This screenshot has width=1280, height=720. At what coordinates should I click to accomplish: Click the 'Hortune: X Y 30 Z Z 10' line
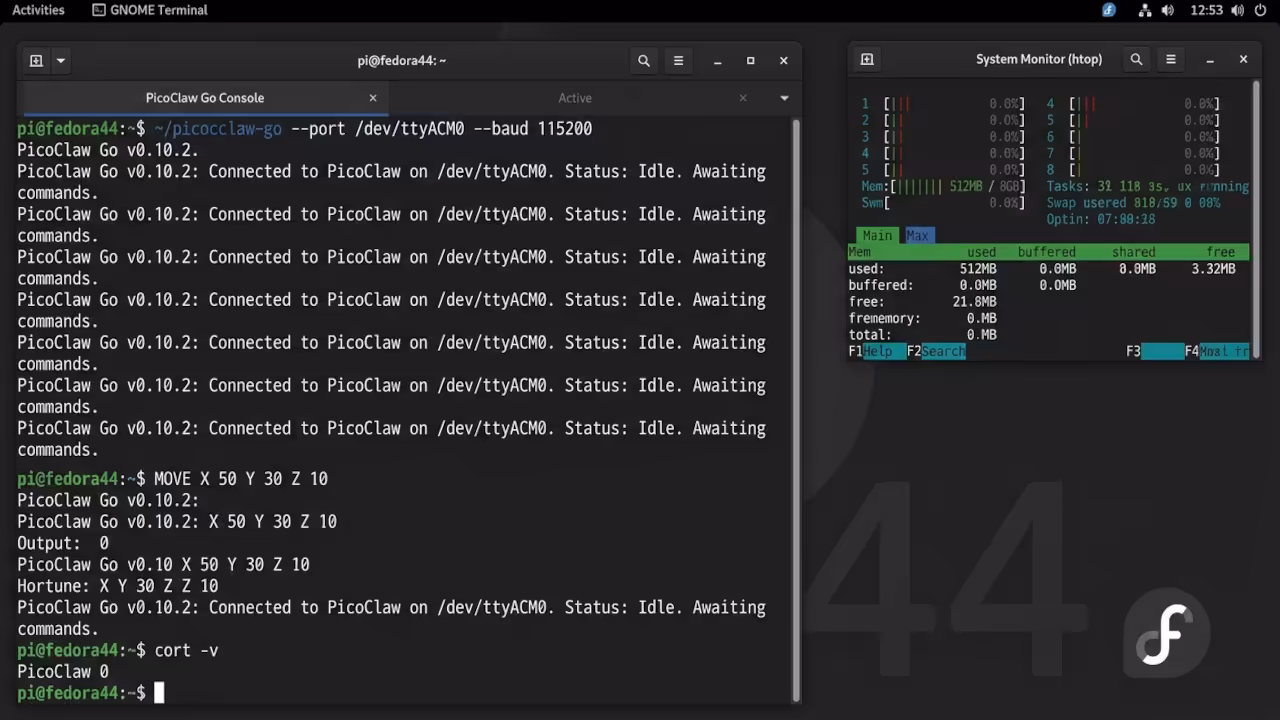(117, 586)
